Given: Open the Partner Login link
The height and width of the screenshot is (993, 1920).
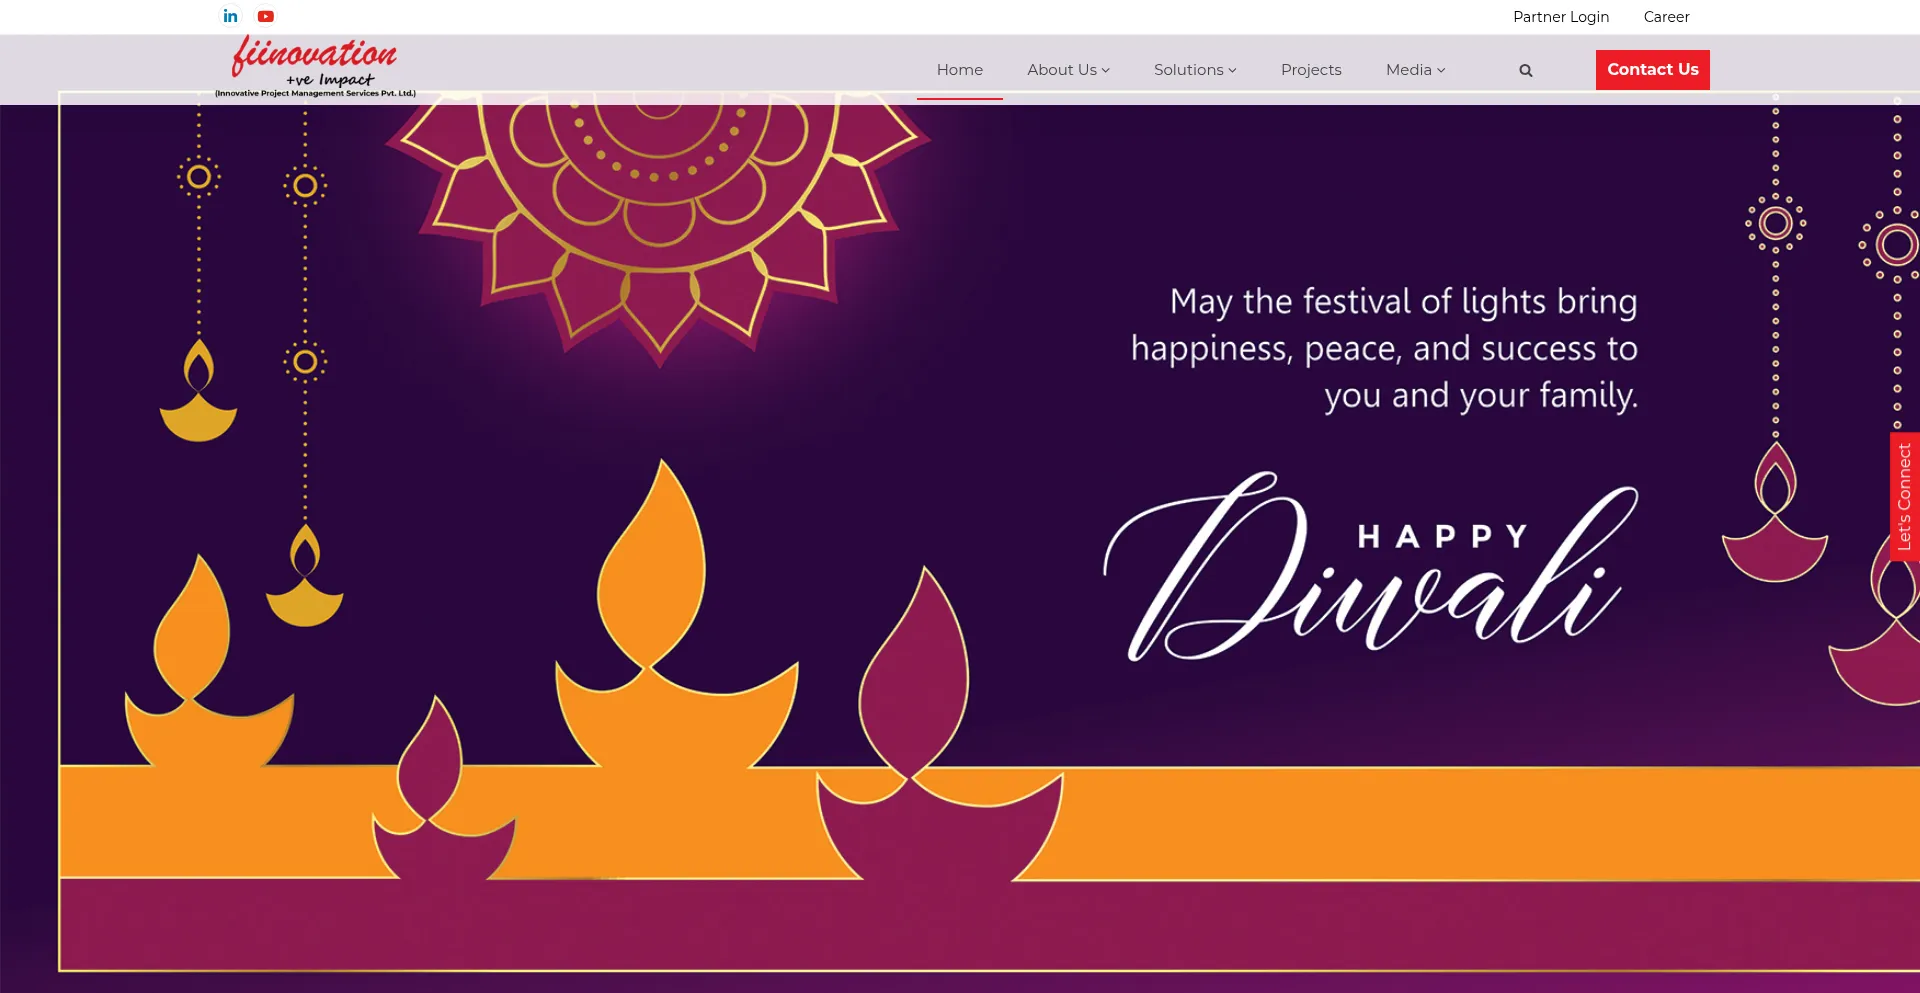Looking at the screenshot, I should click(1561, 17).
